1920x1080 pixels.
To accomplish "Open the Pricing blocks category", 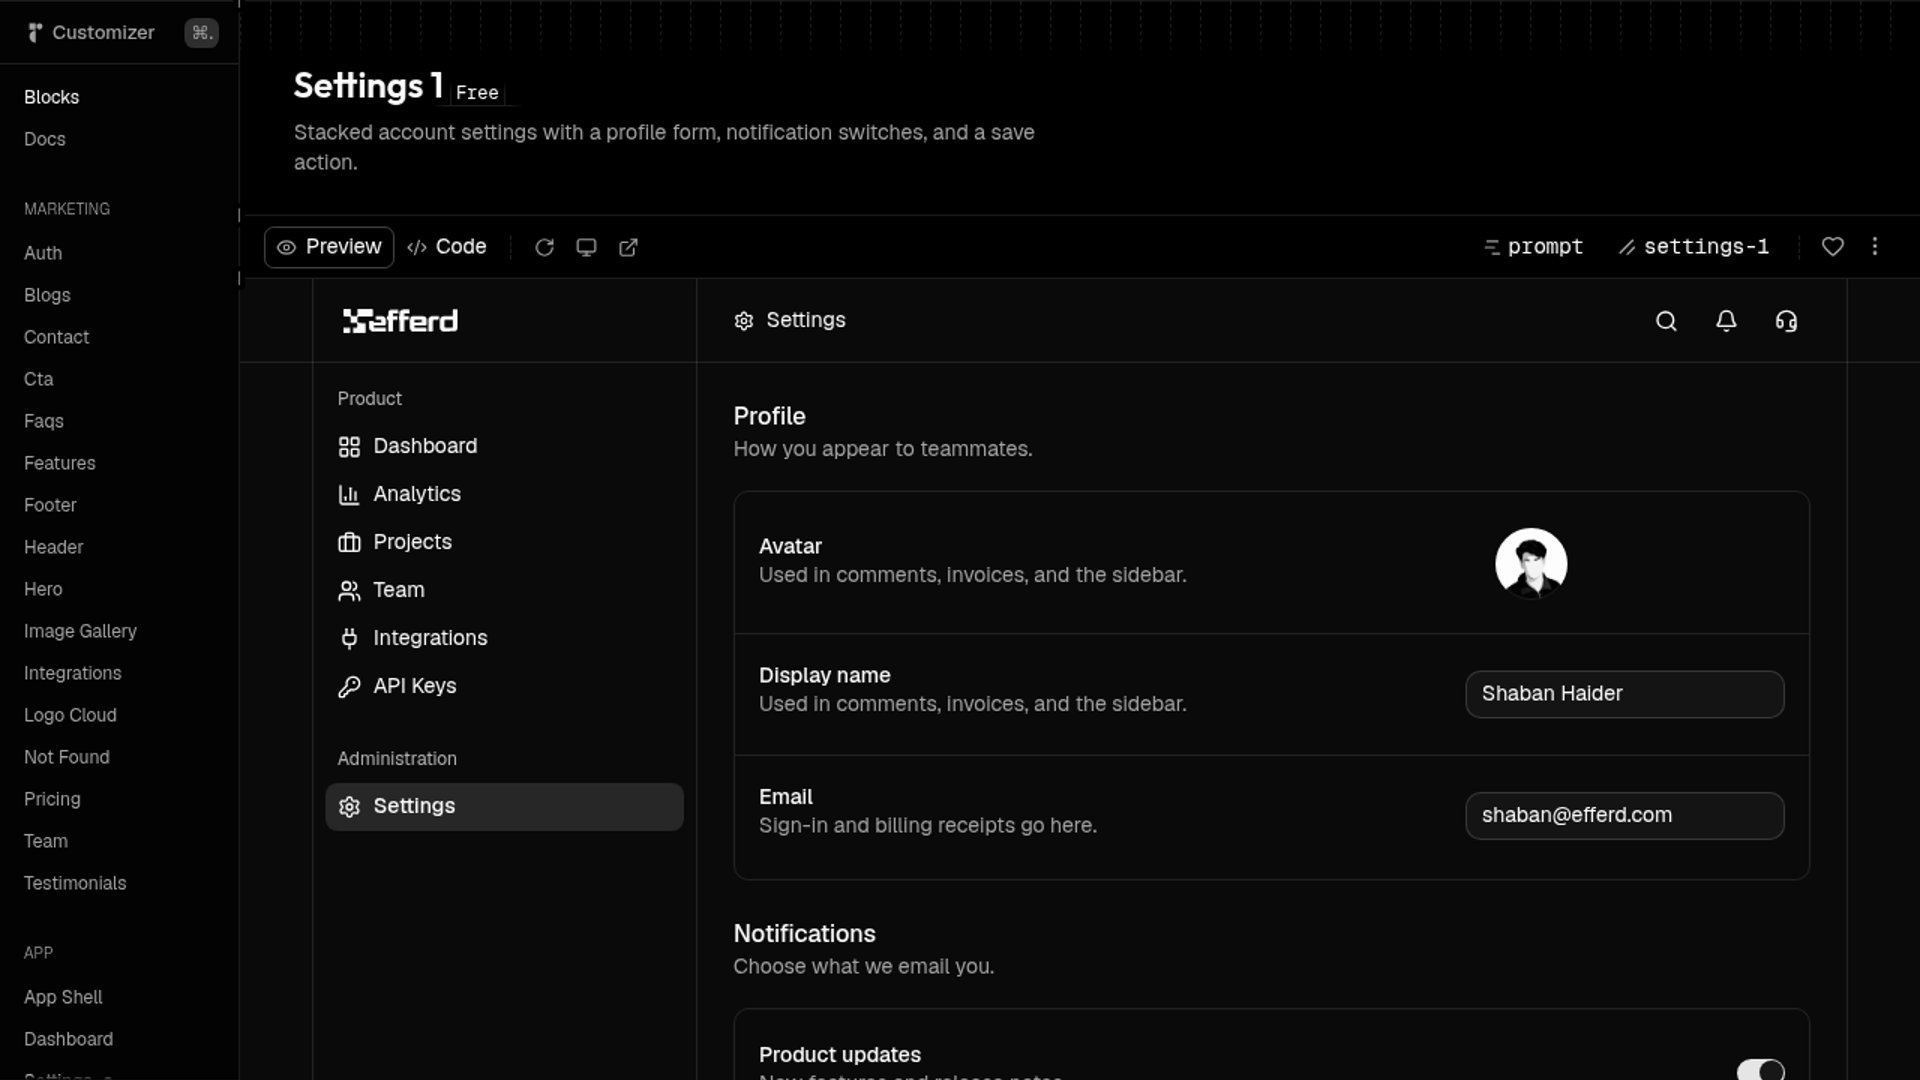I will (52, 799).
